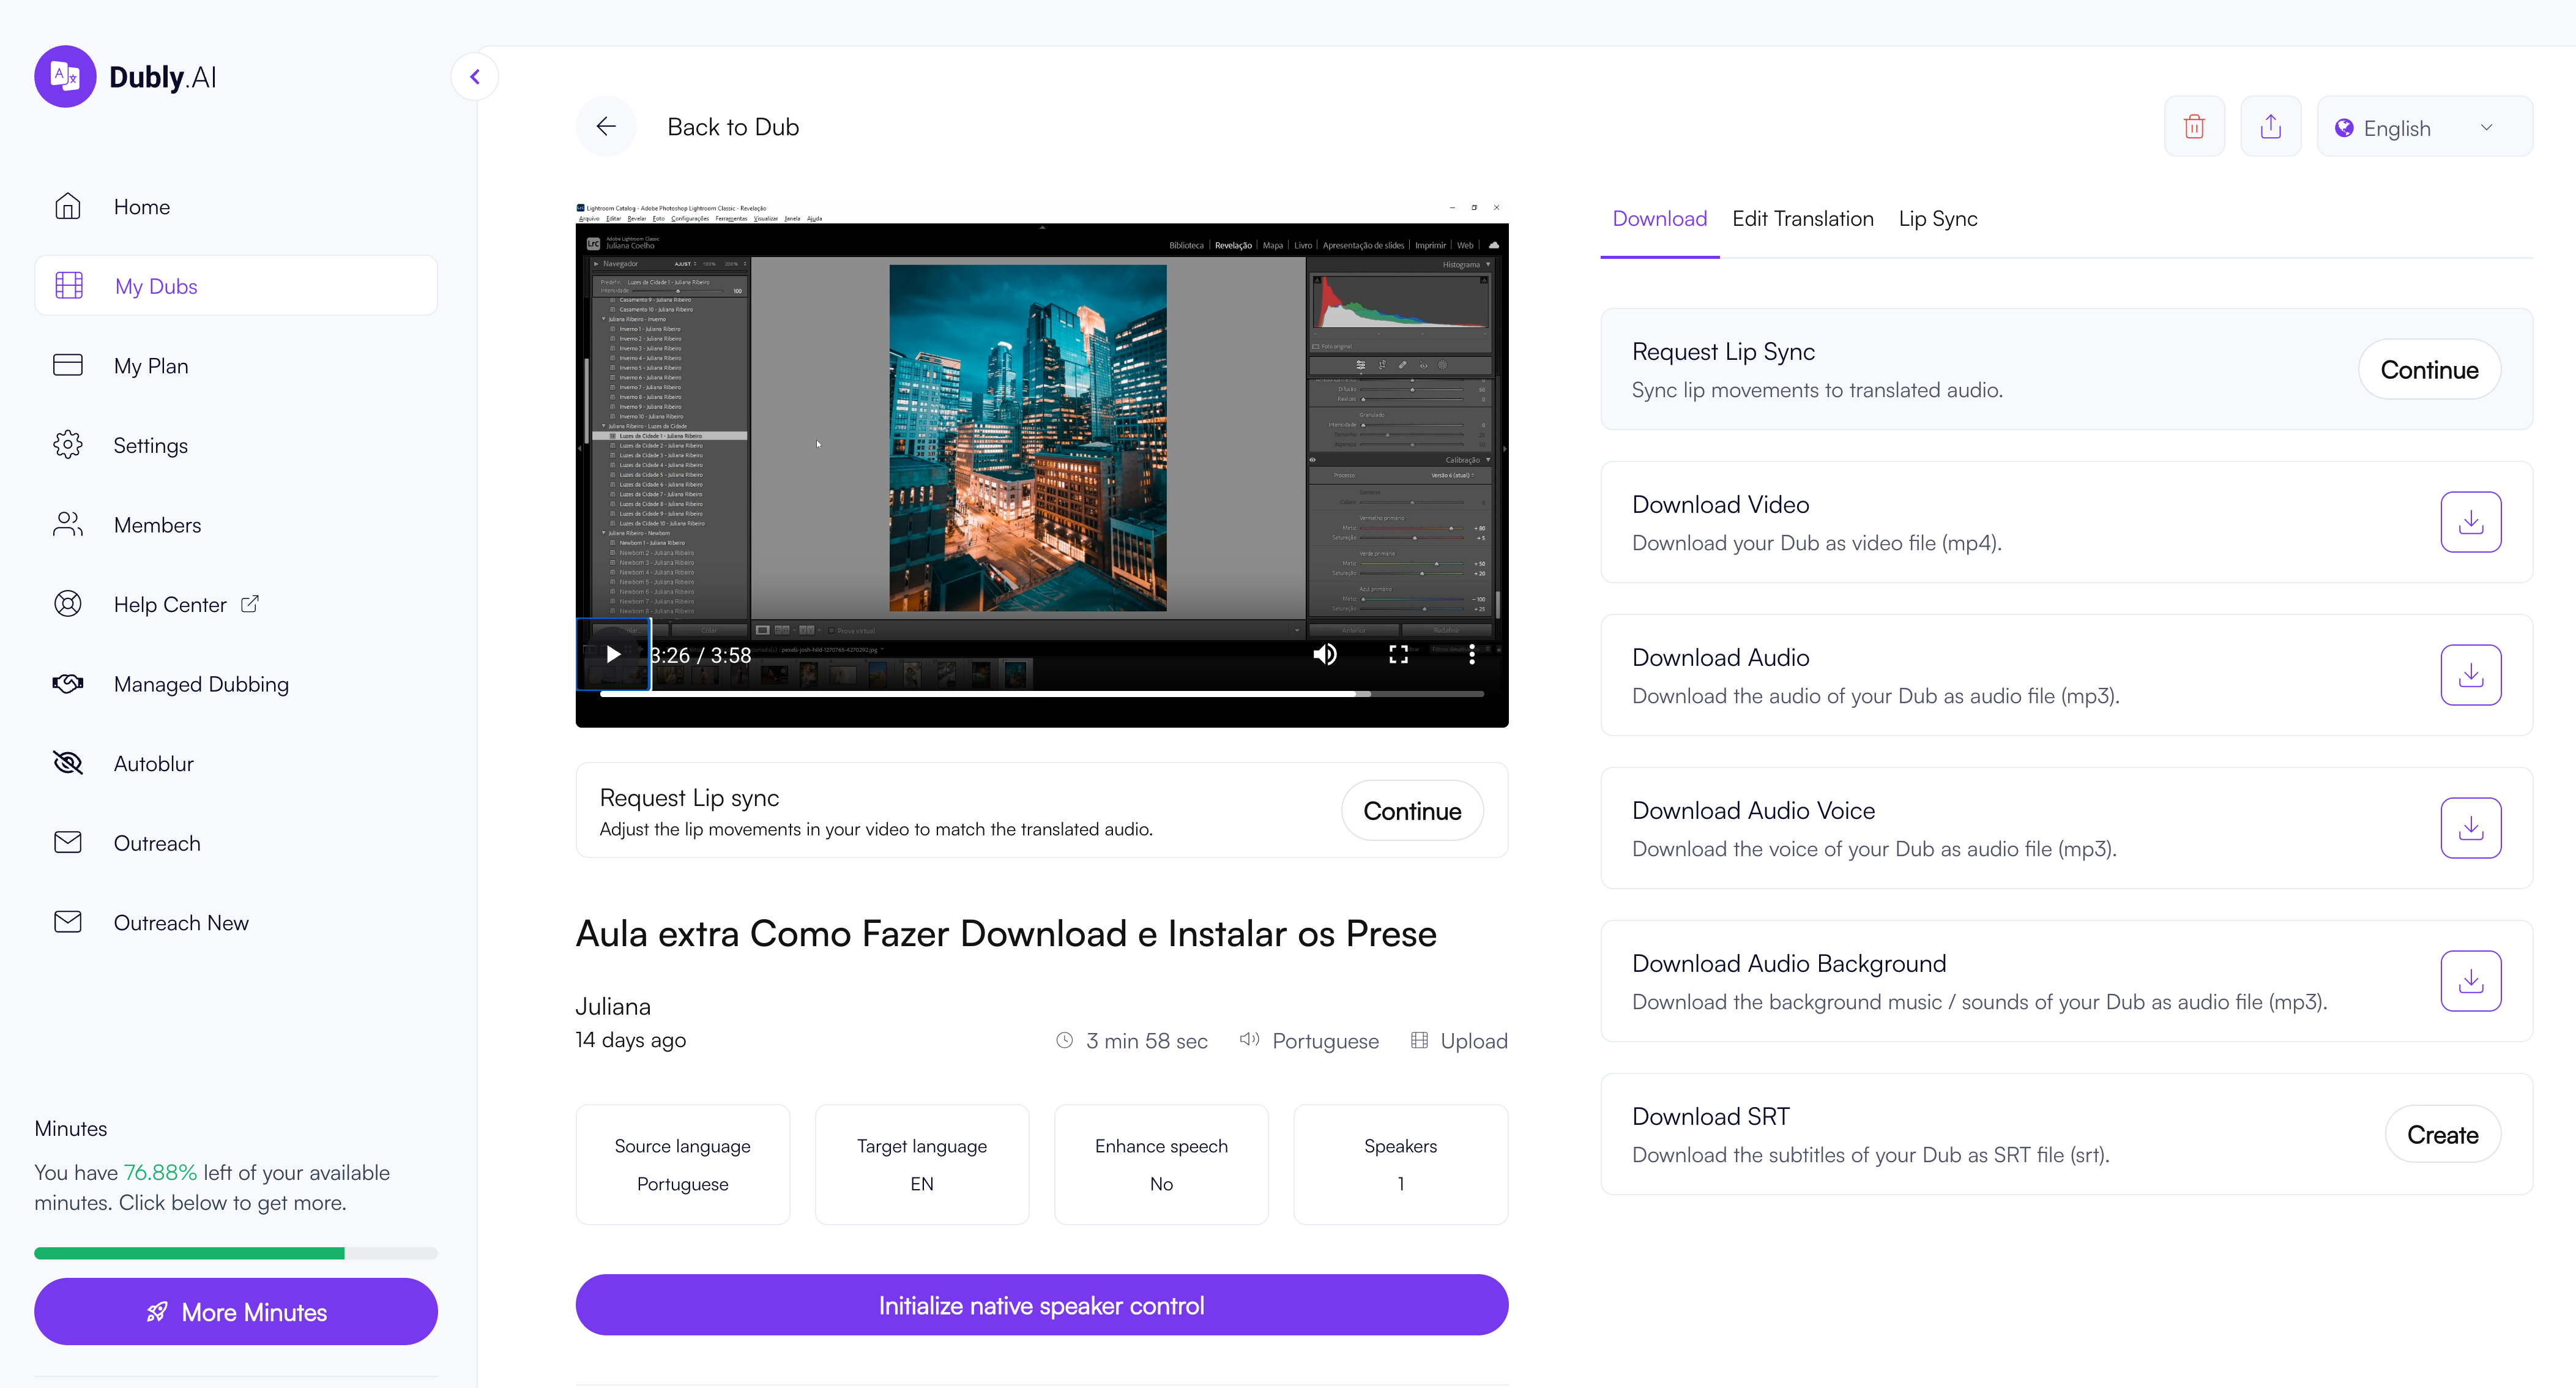Image resolution: width=2576 pixels, height=1388 pixels.
Task: Open Autoblur from the sidebar
Action: [x=153, y=764]
